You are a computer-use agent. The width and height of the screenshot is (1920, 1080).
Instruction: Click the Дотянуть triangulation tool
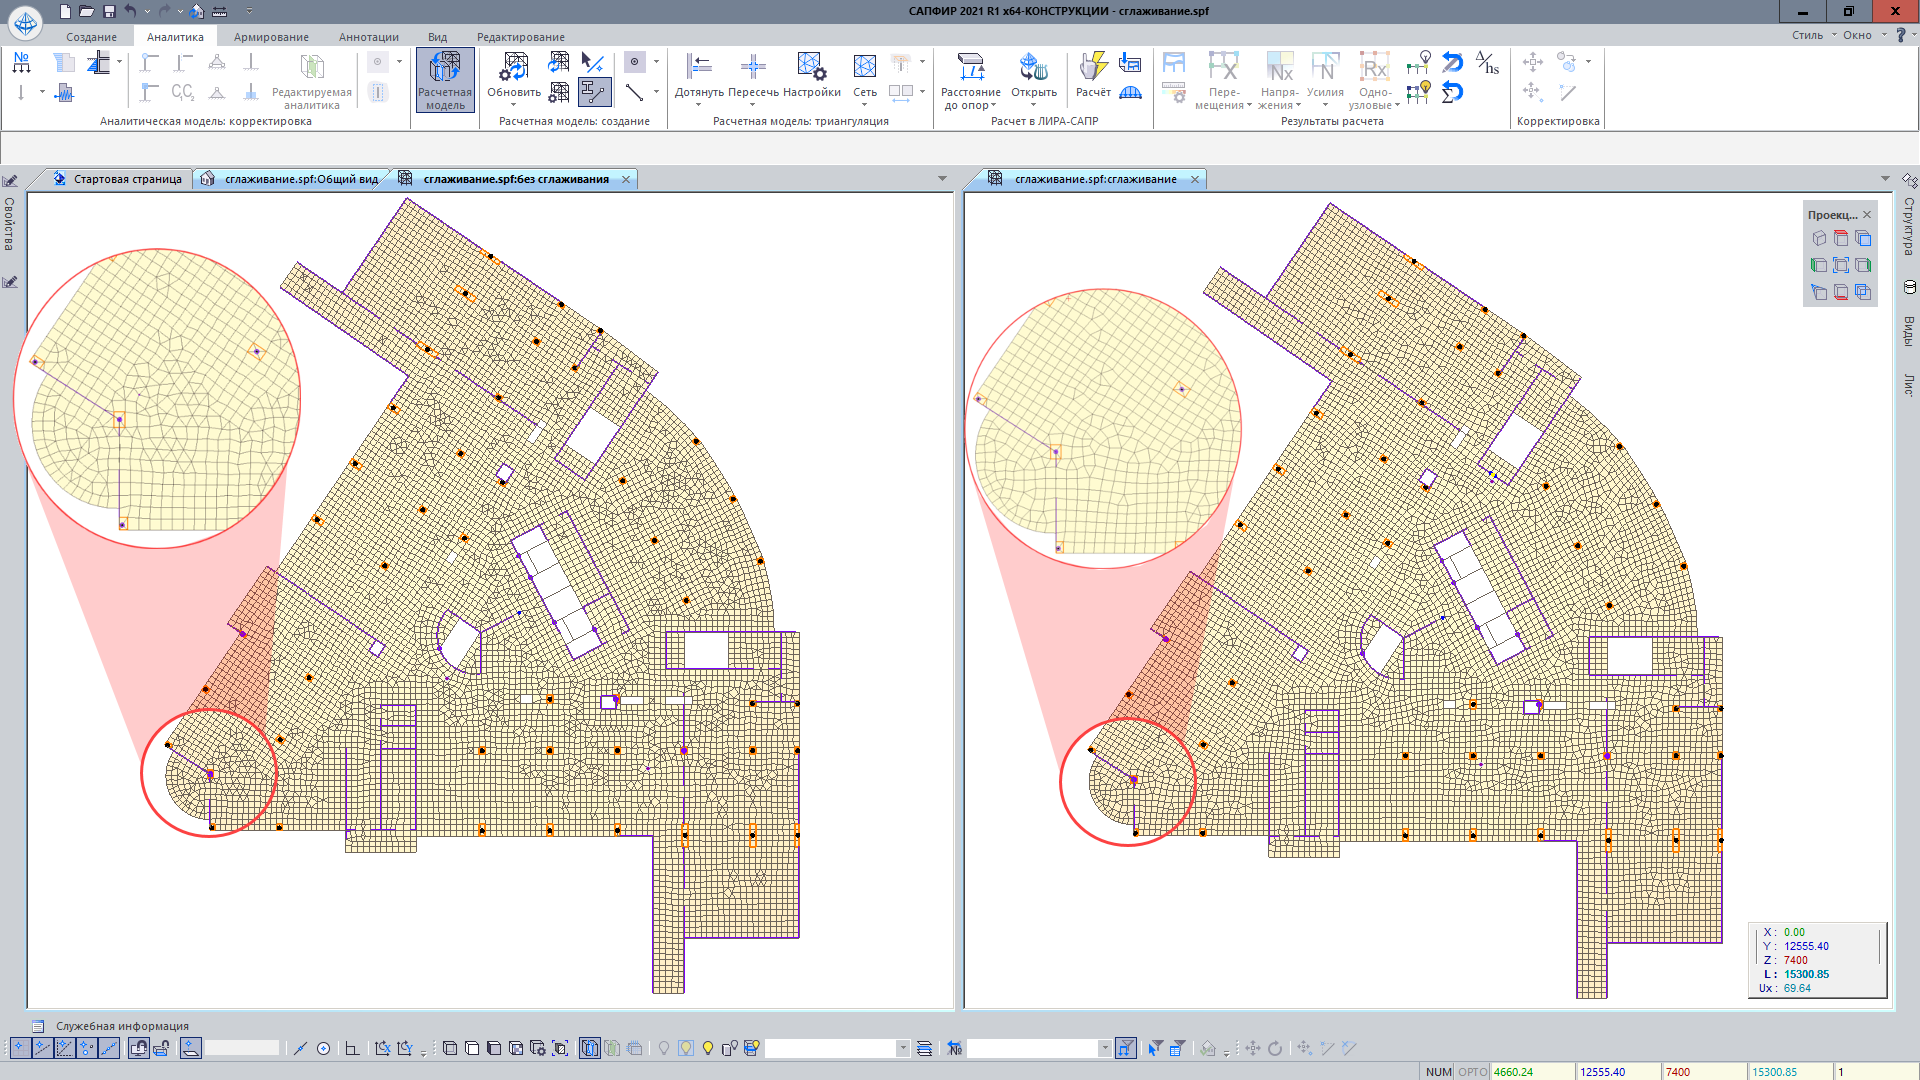[699, 68]
